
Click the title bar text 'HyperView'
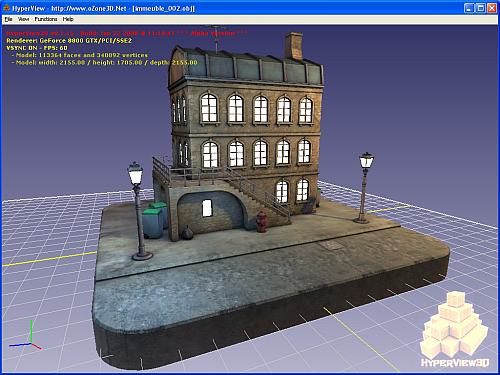coord(28,8)
